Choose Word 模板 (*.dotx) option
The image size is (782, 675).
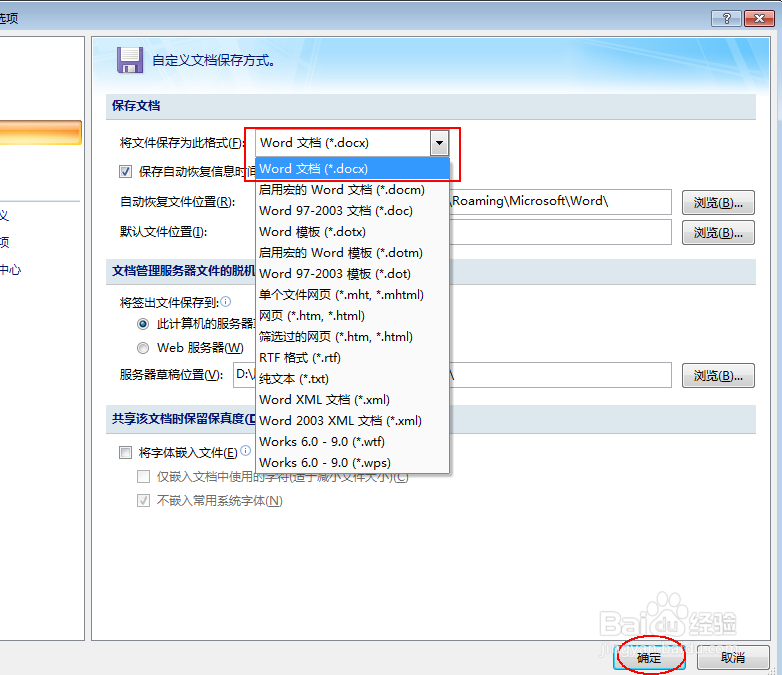352,231
